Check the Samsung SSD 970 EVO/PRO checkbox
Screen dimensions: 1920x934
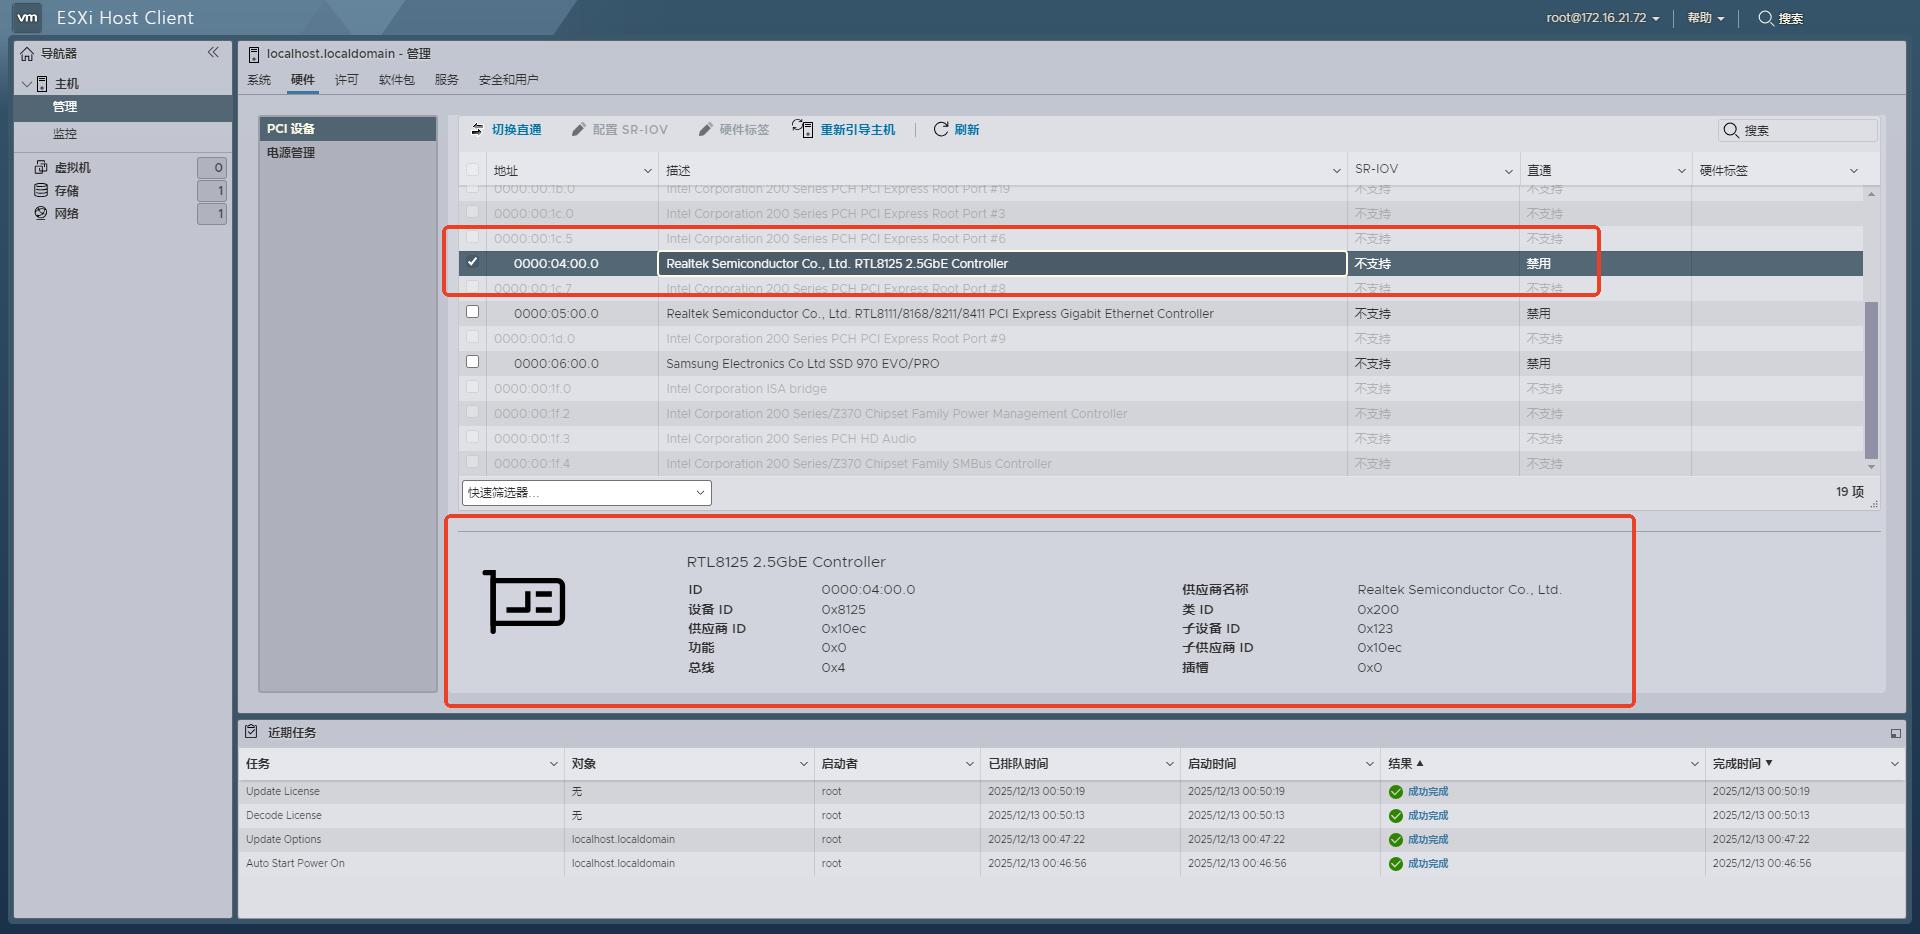coord(472,362)
